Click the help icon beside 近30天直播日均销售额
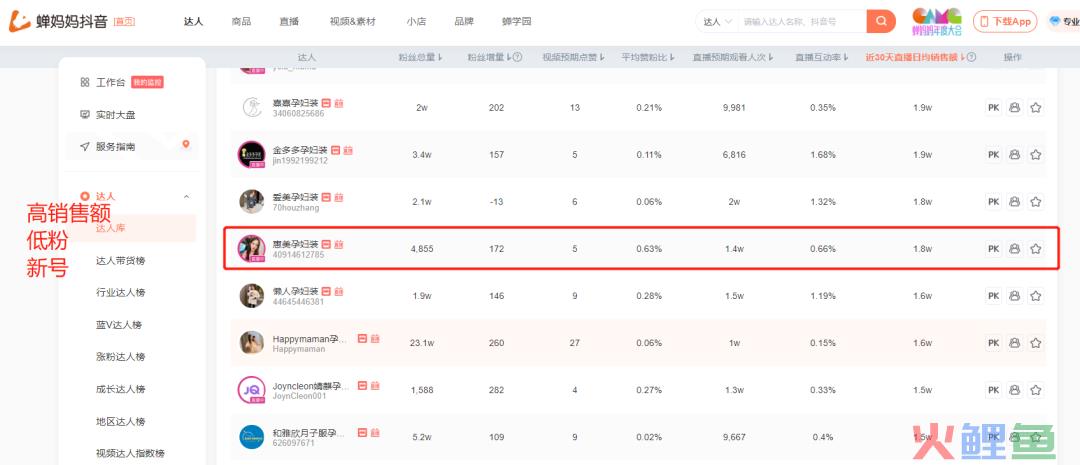 pos(971,57)
